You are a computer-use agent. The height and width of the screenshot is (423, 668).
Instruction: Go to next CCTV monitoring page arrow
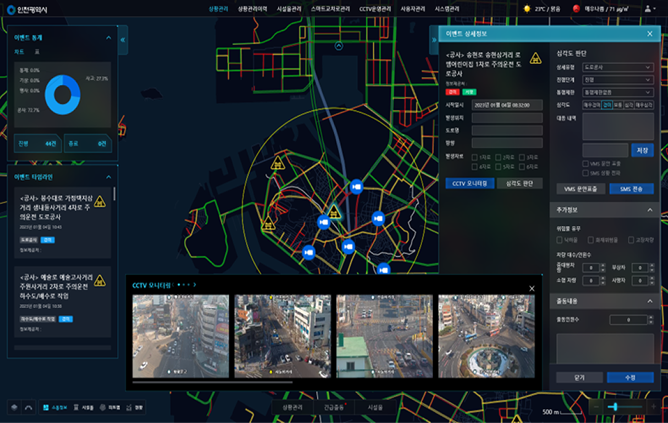[x=195, y=285]
